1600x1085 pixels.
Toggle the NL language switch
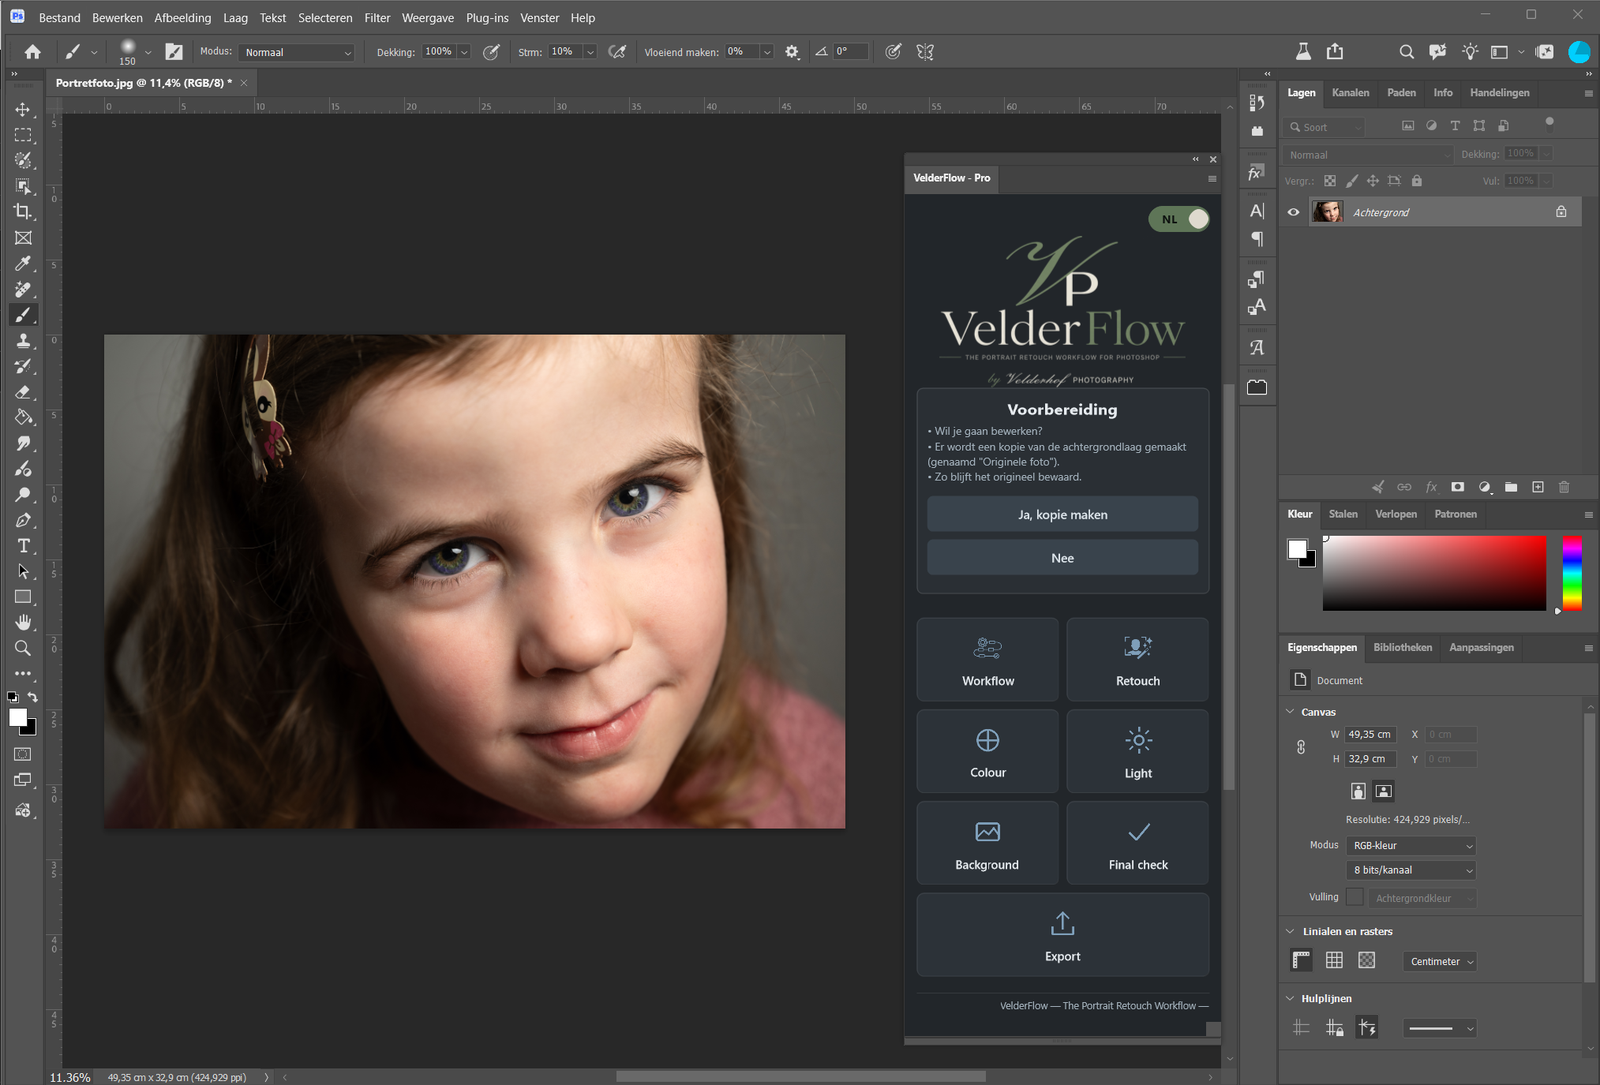point(1179,219)
